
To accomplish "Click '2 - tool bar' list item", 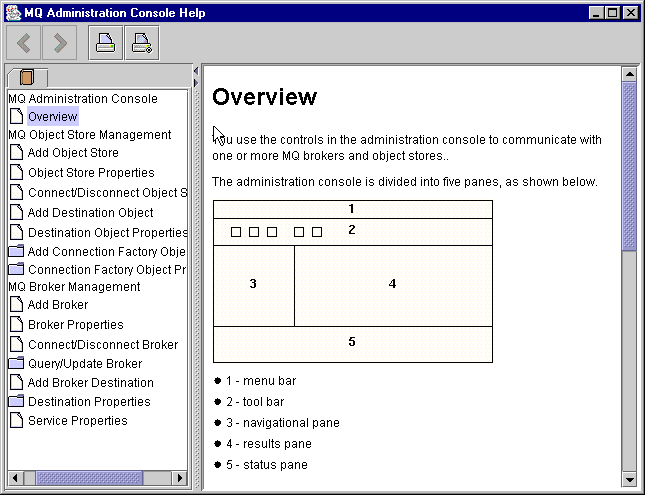I will pyautogui.click(x=255, y=402).
